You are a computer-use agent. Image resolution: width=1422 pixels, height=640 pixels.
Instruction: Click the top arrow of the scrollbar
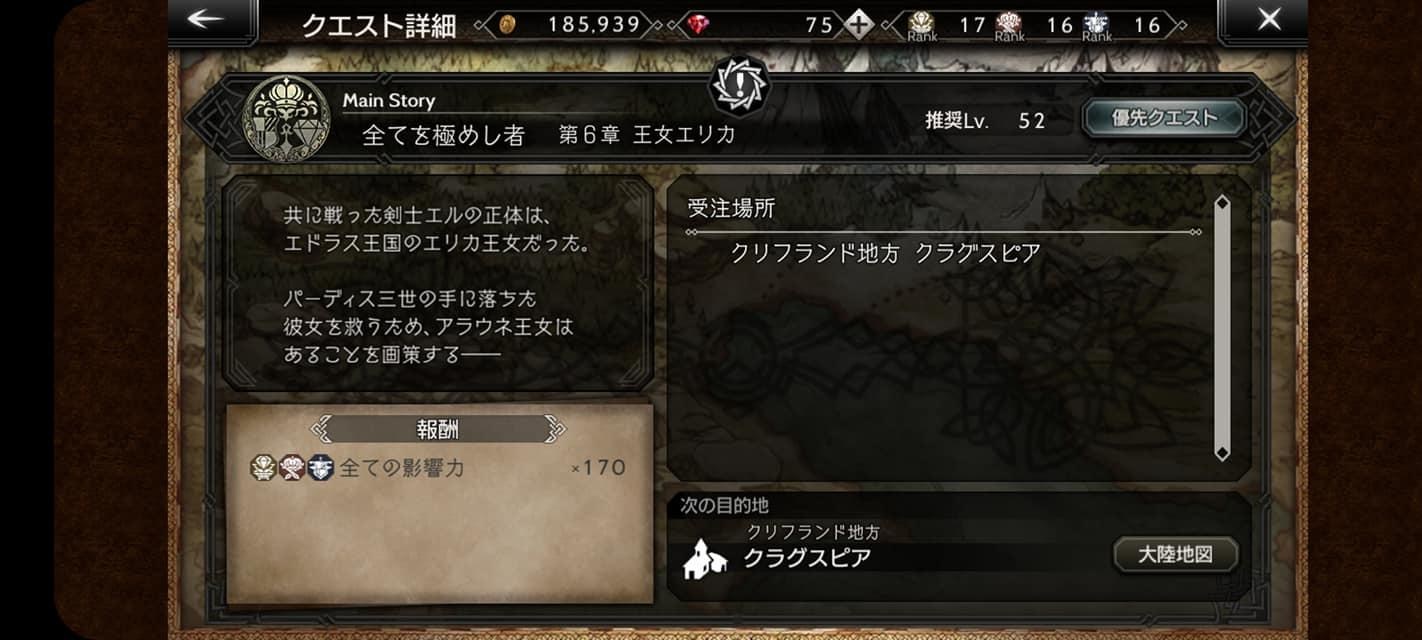[1221, 204]
